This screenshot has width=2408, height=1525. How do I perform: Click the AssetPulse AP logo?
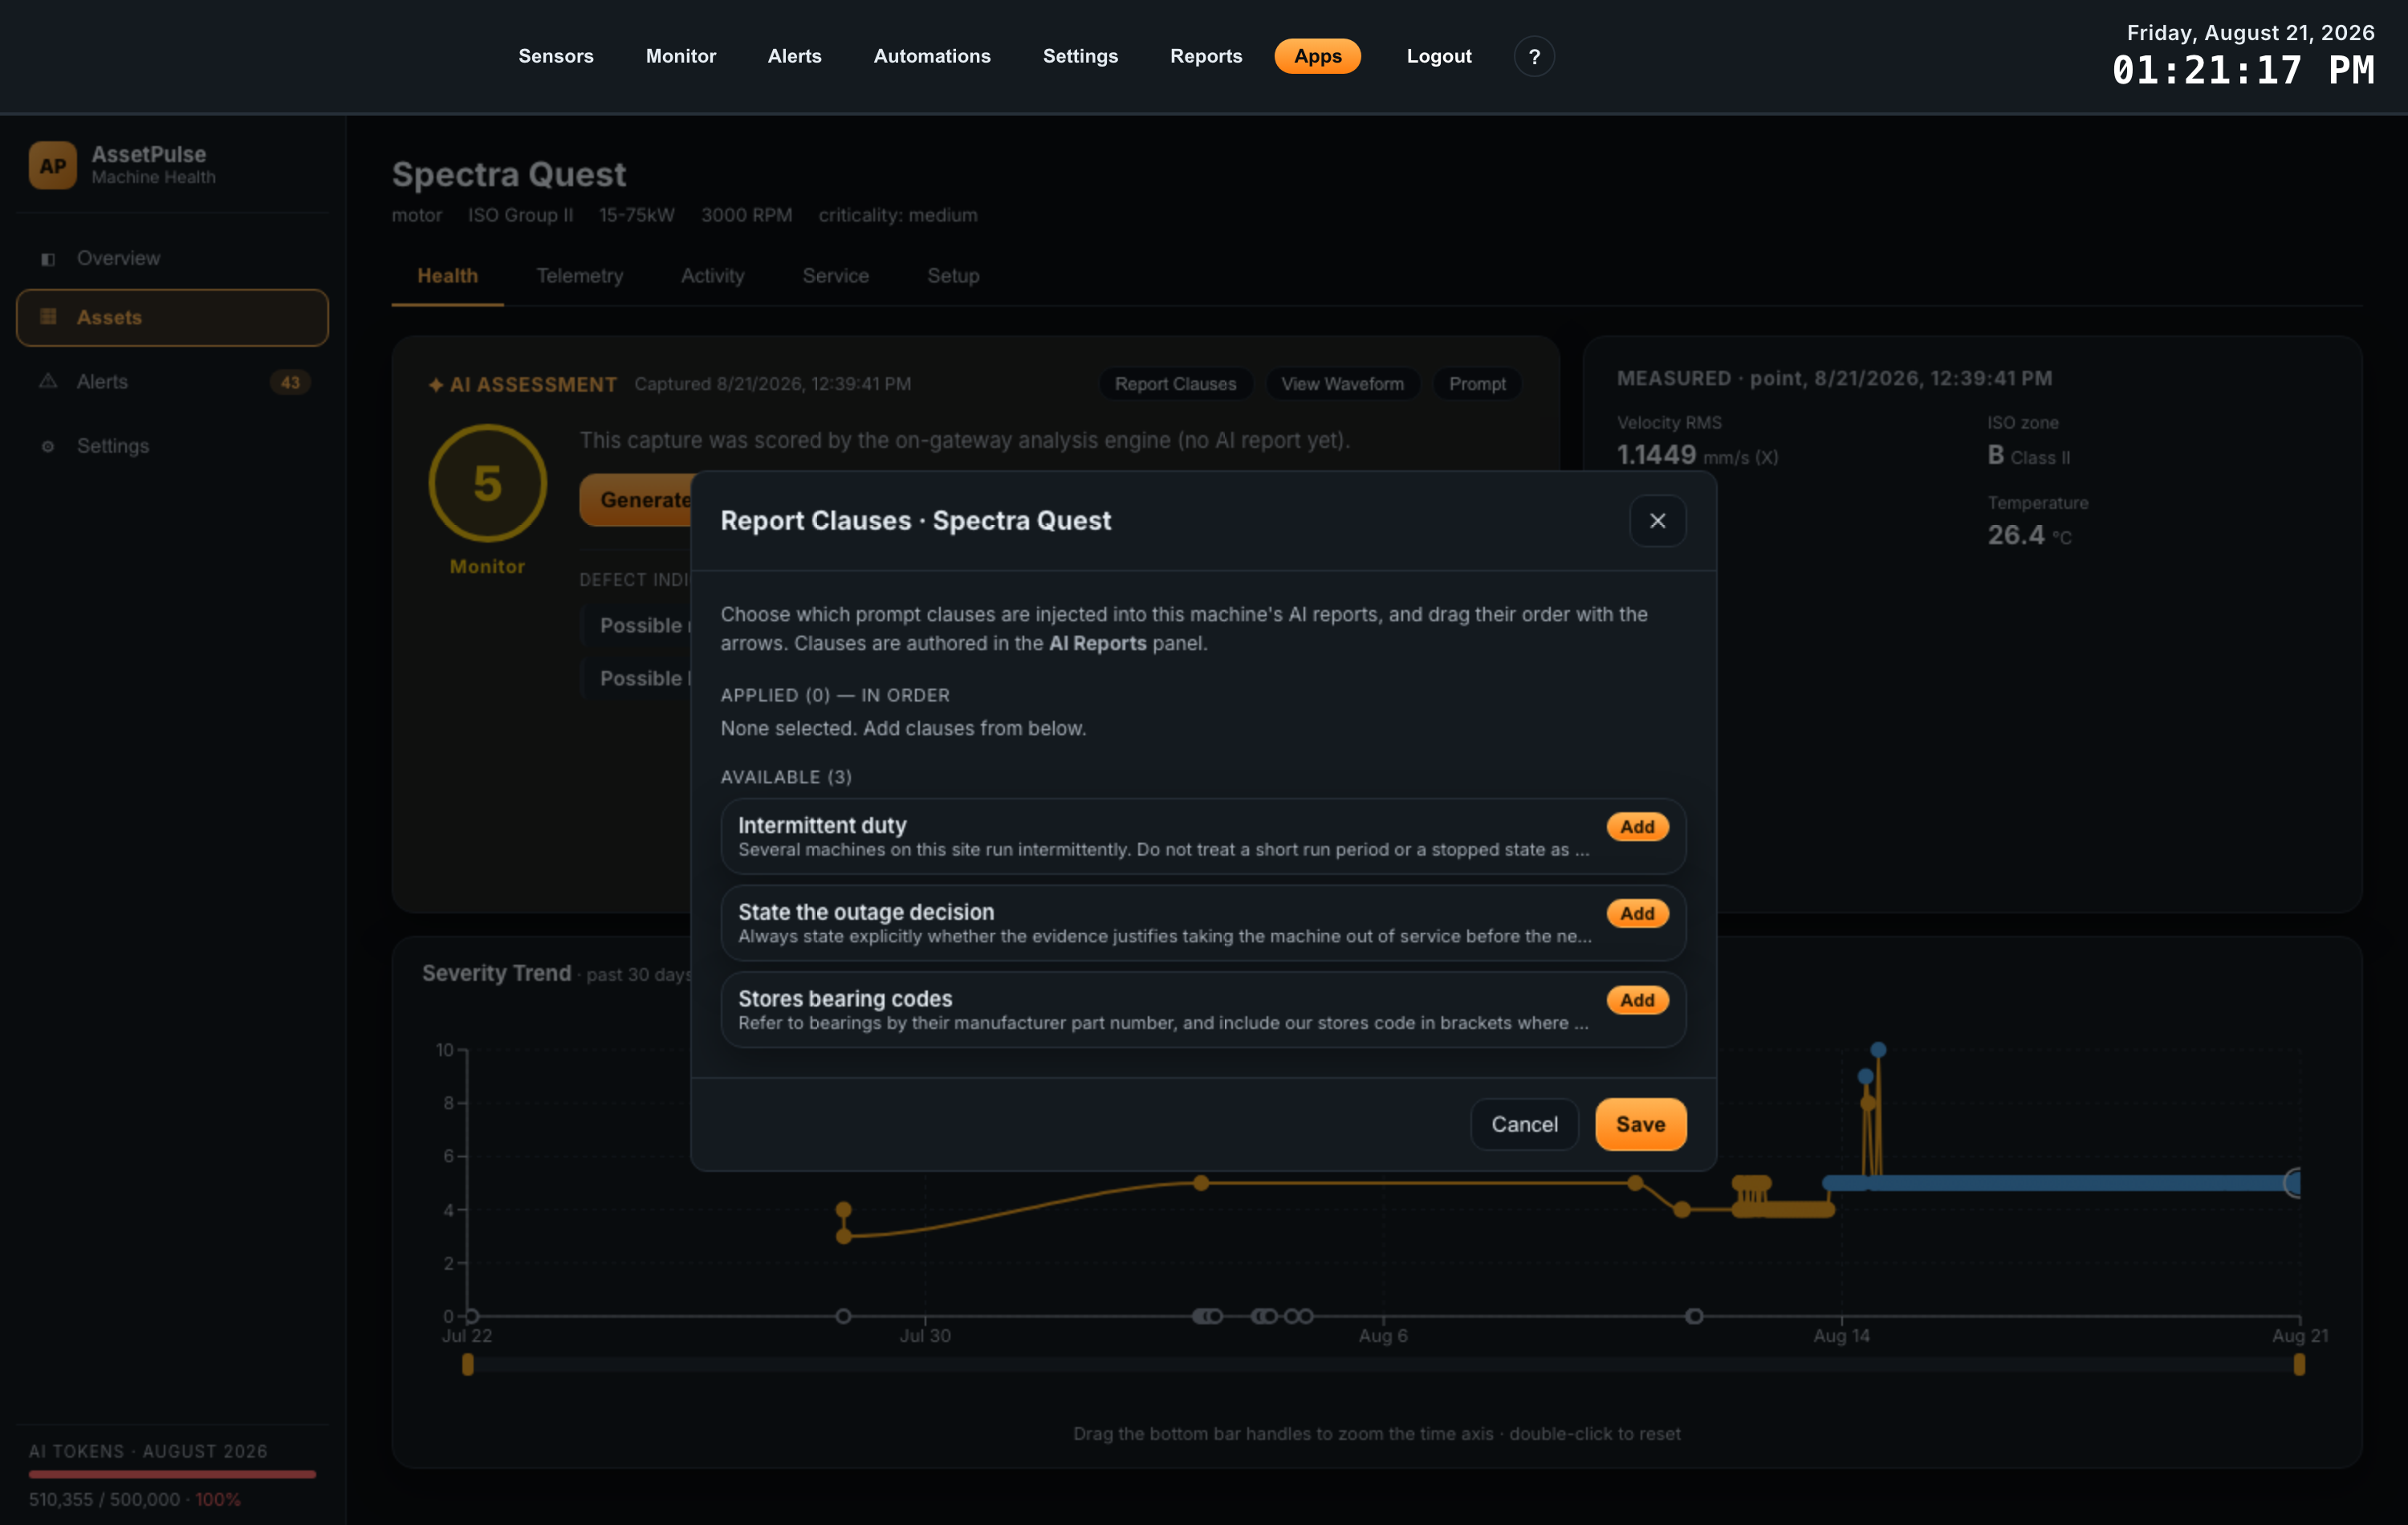[x=53, y=165]
